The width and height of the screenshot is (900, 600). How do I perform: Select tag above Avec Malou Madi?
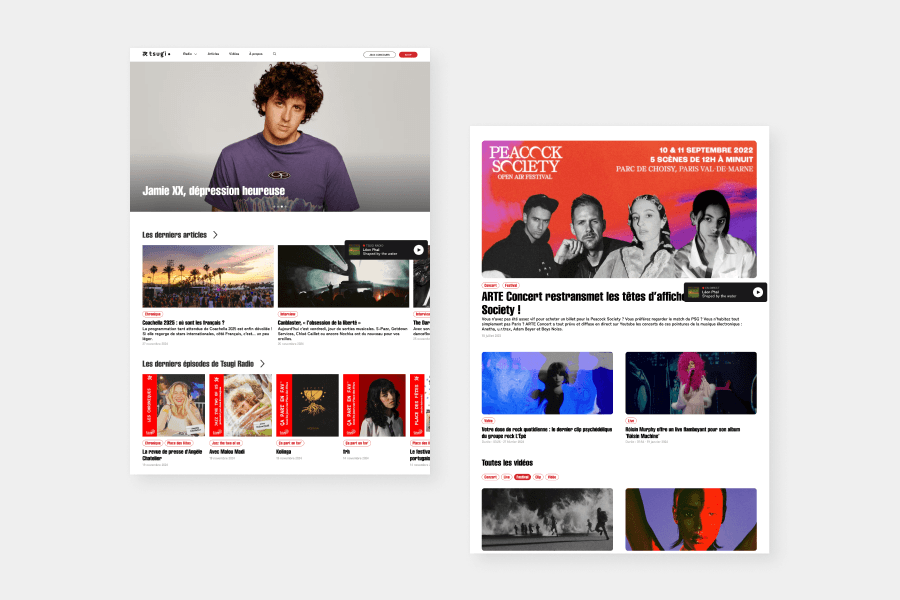coord(226,443)
